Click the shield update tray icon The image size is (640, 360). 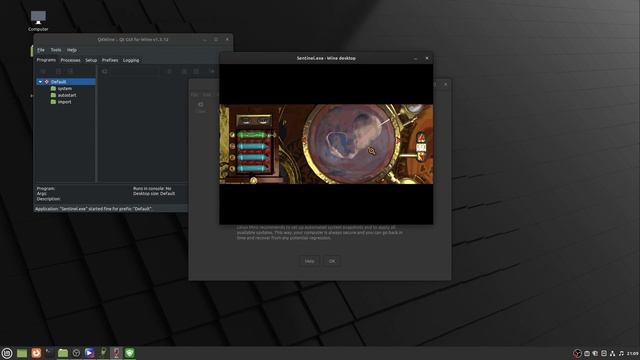(595, 353)
